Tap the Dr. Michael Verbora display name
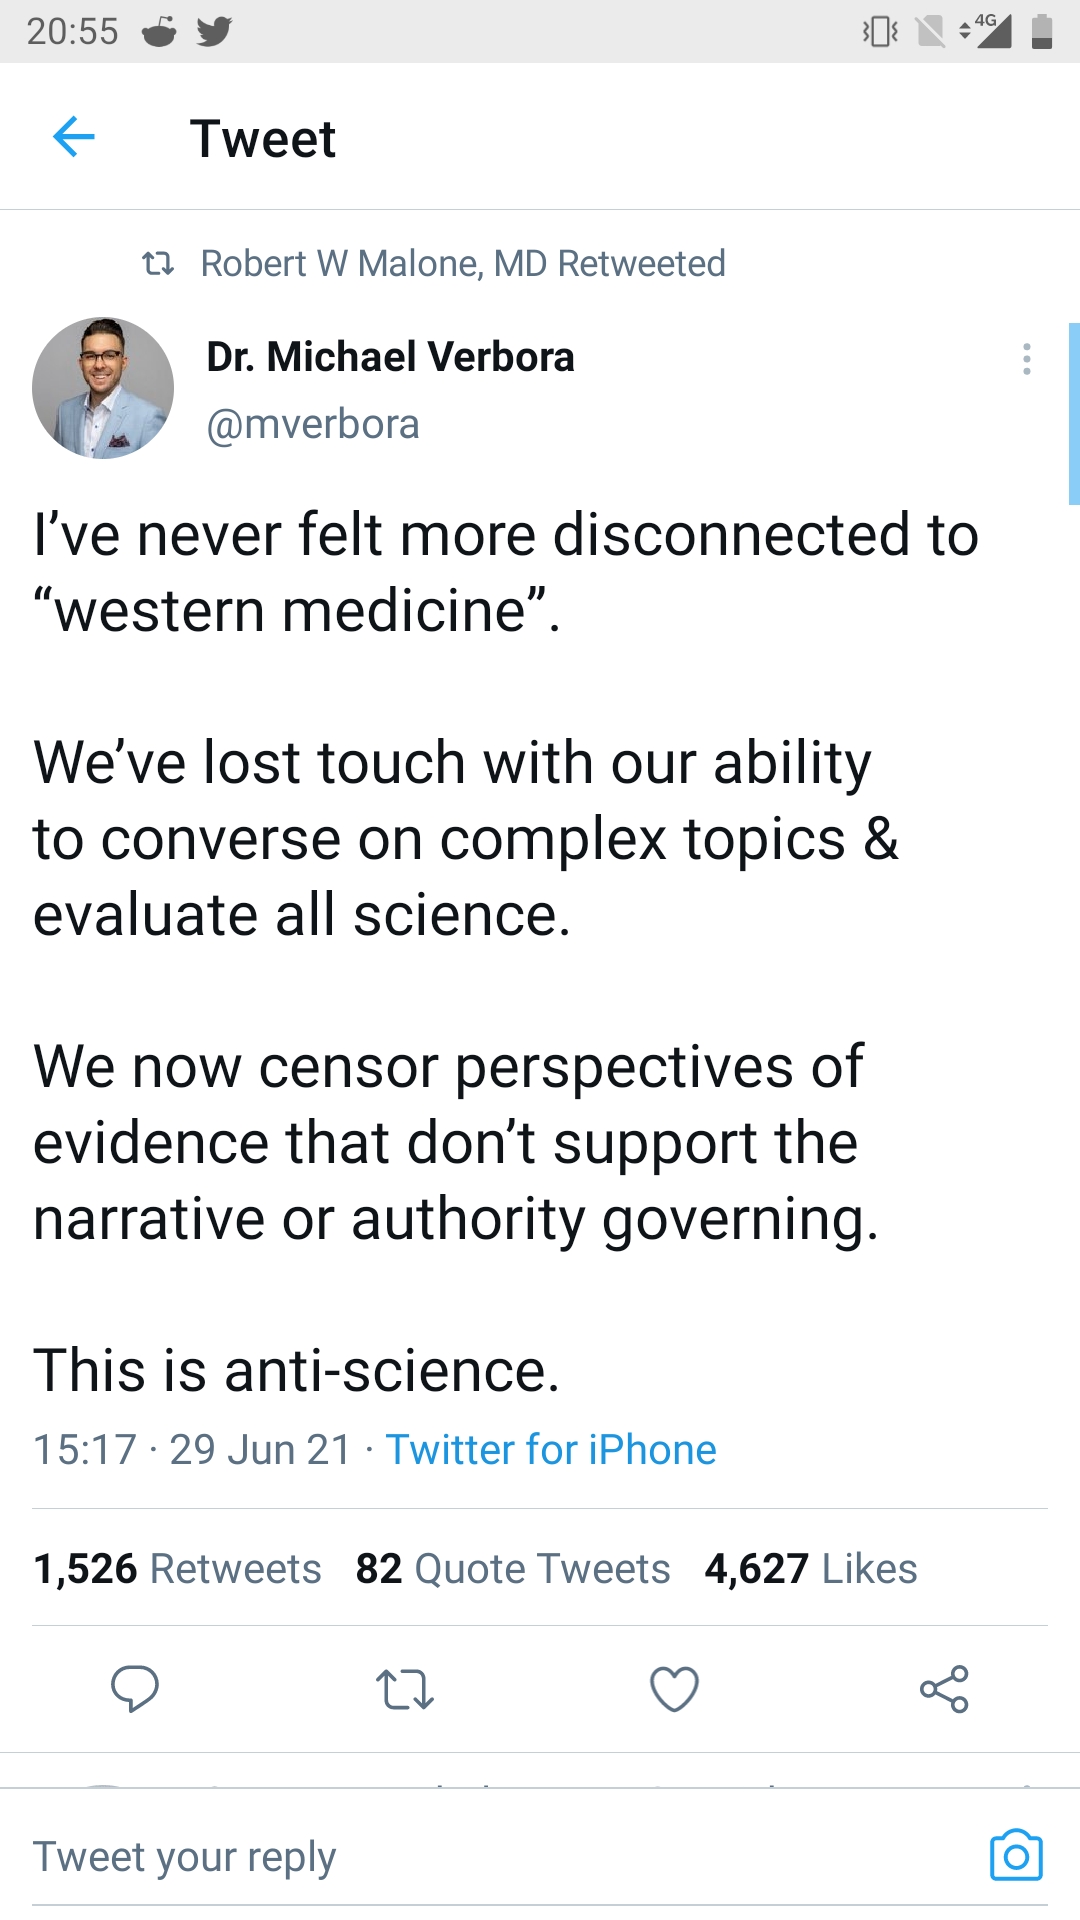This screenshot has height=1920, width=1080. (x=391, y=357)
